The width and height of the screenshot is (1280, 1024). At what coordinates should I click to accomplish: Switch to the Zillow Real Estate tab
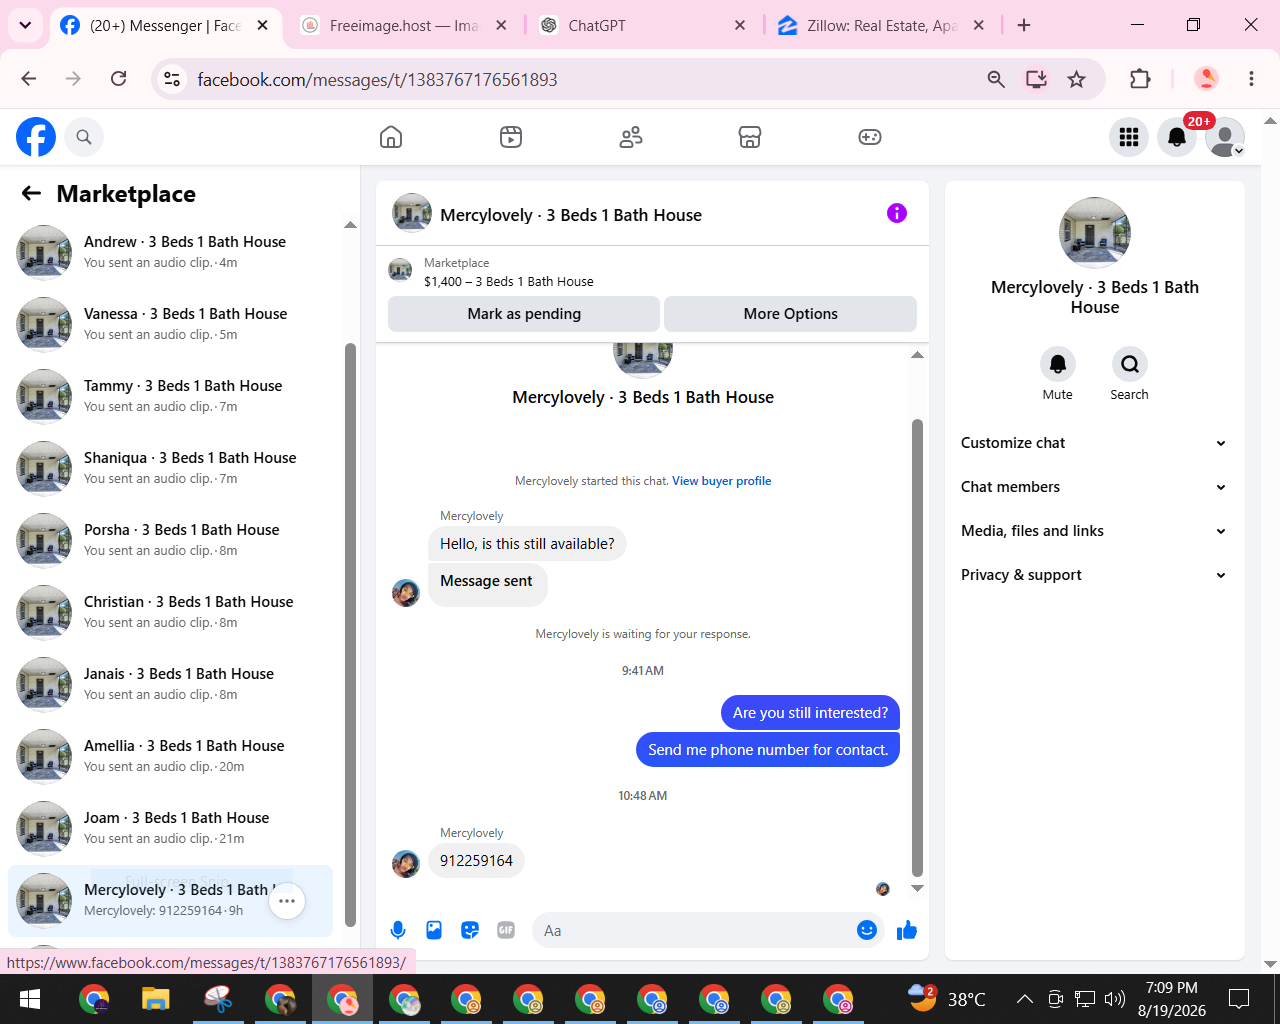(x=882, y=25)
